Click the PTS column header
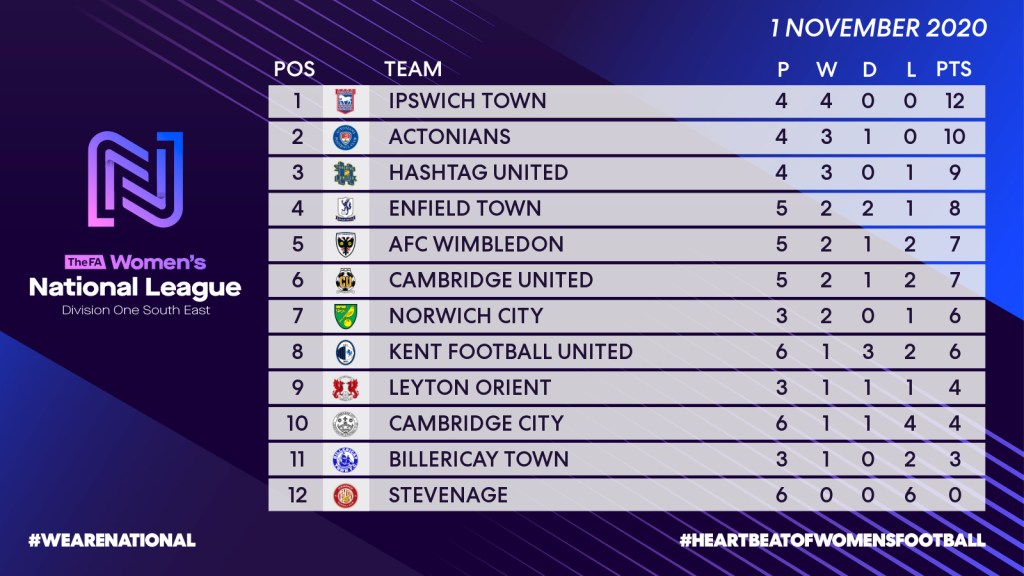The width and height of the screenshot is (1024, 576). (x=953, y=69)
